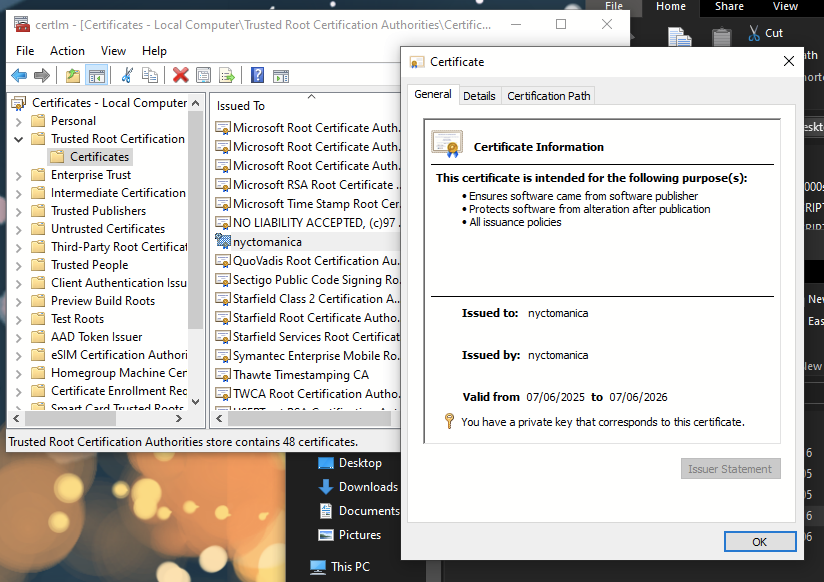The width and height of the screenshot is (824, 582).
Task: Click the Export List toolbar icon
Action: click(227, 76)
